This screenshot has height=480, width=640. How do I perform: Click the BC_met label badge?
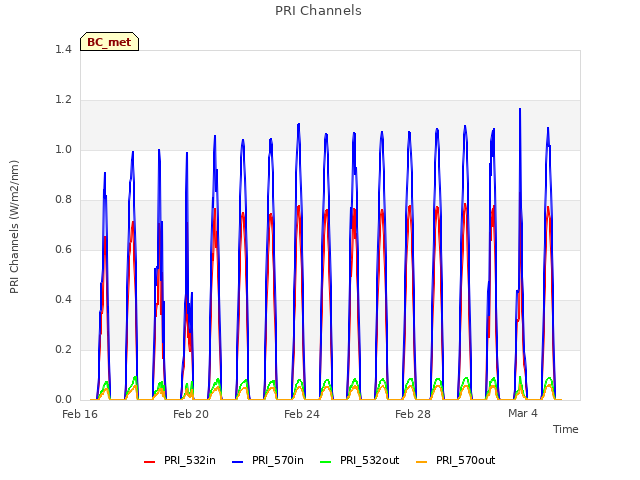click(109, 42)
